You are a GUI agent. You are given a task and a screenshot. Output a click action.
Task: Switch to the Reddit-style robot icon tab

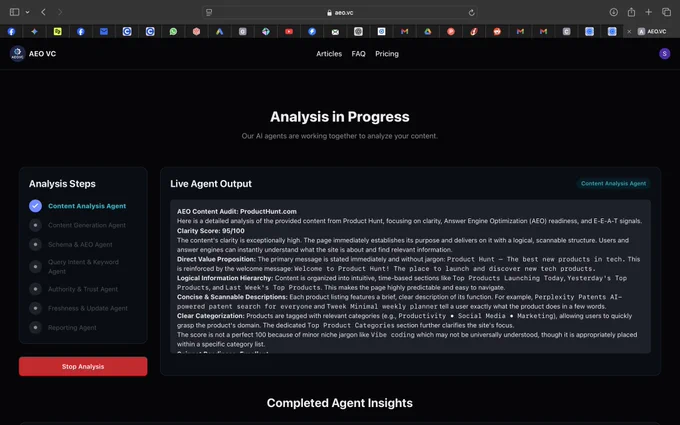click(497, 31)
